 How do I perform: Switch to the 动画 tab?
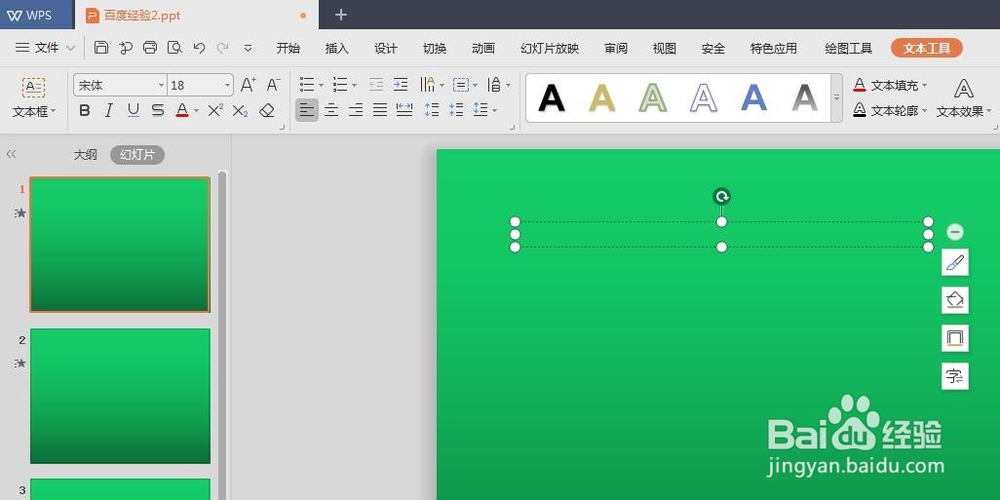coord(483,48)
